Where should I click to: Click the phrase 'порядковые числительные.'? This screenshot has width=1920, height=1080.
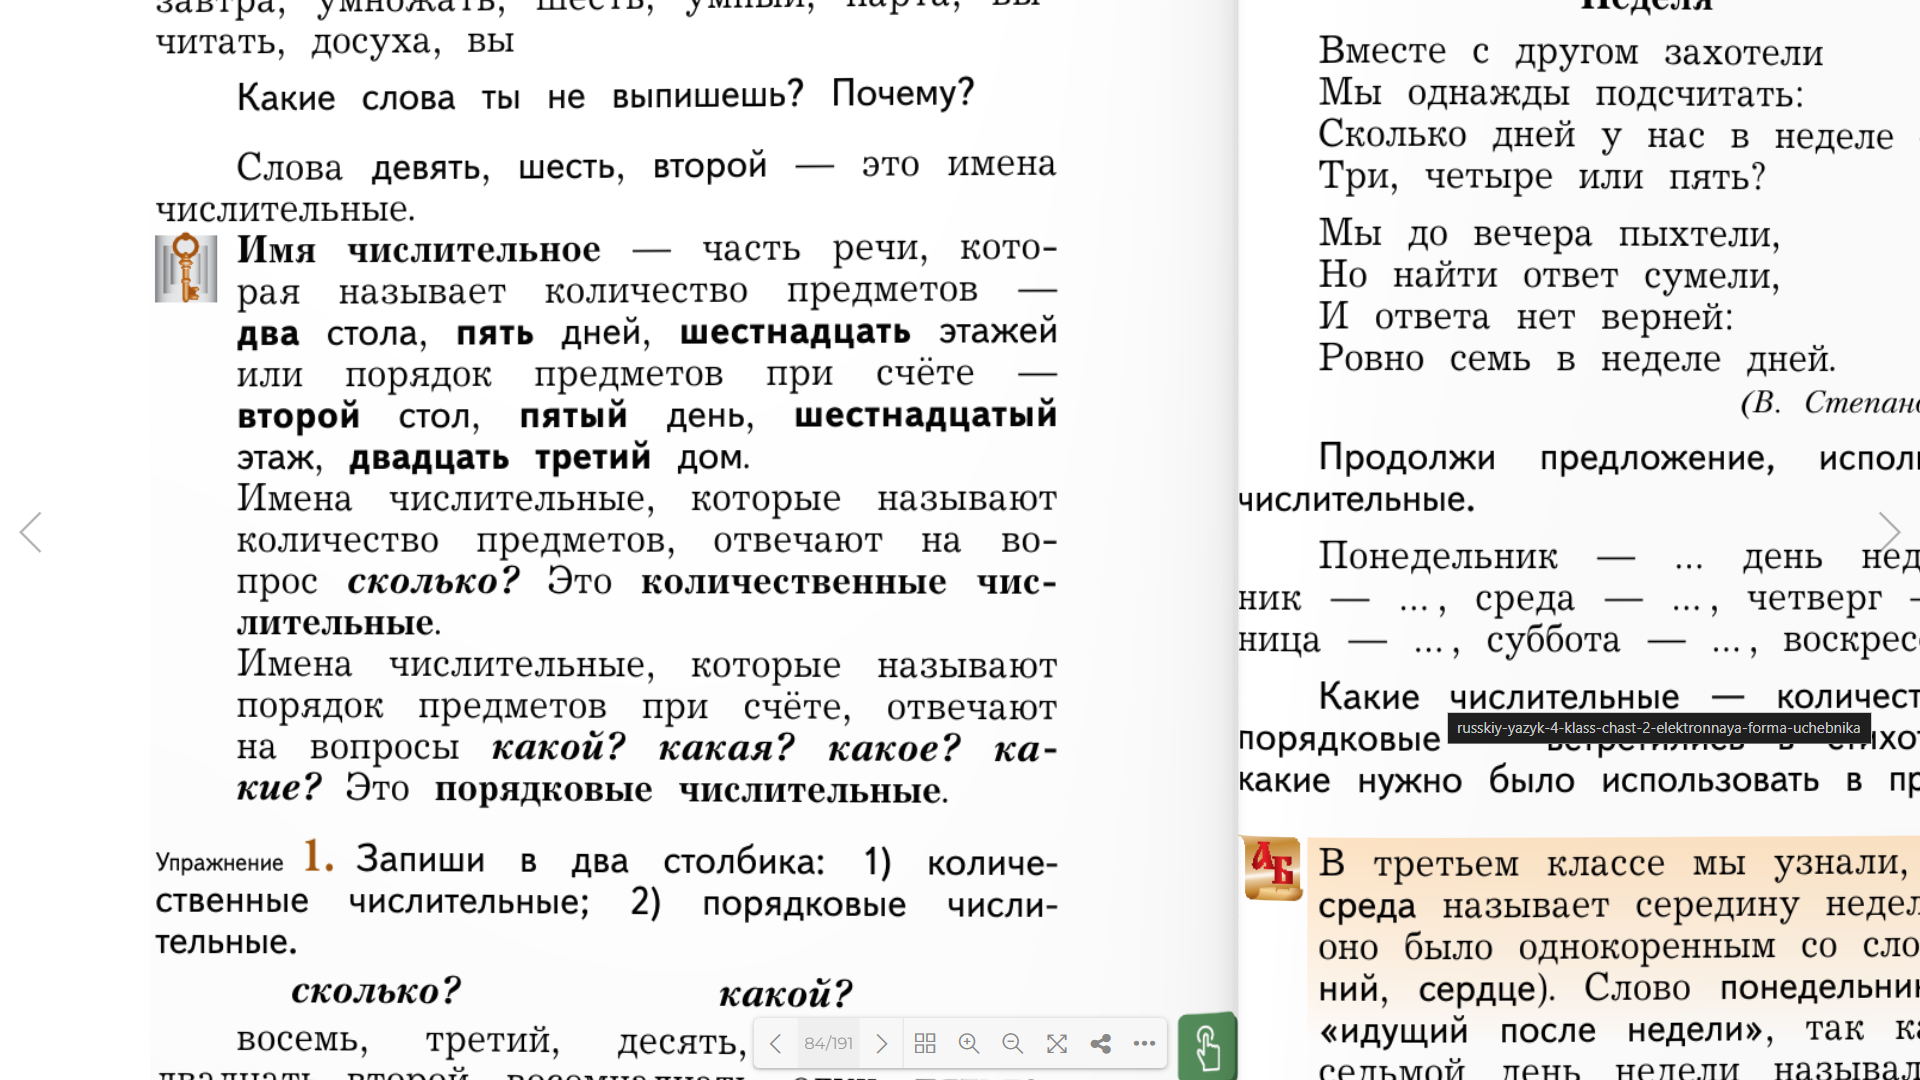pos(691,790)
